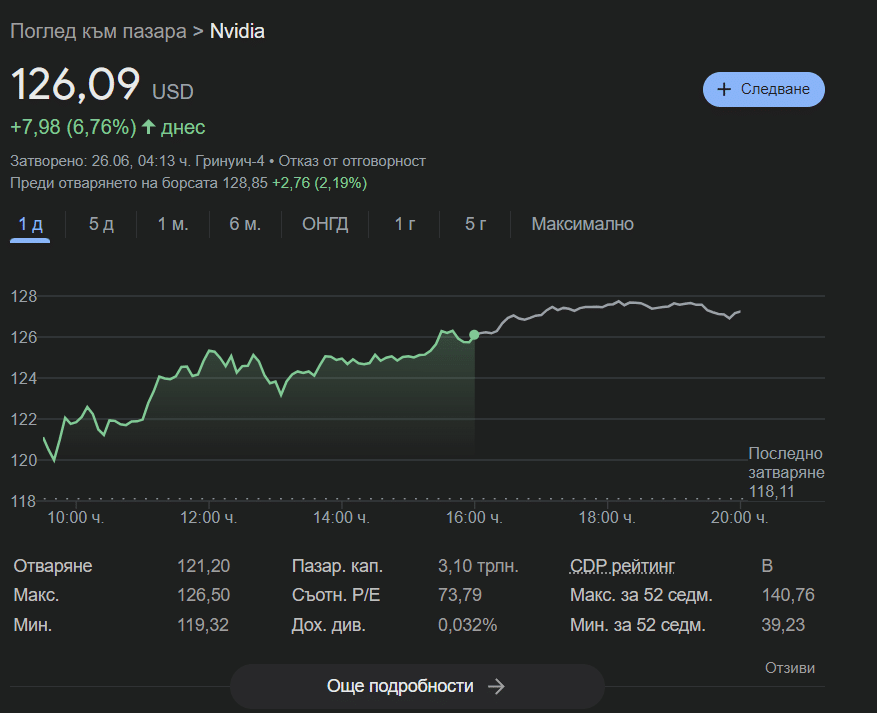Click the Пазар. кап. label
877x713 pixels.
(337, 566)
